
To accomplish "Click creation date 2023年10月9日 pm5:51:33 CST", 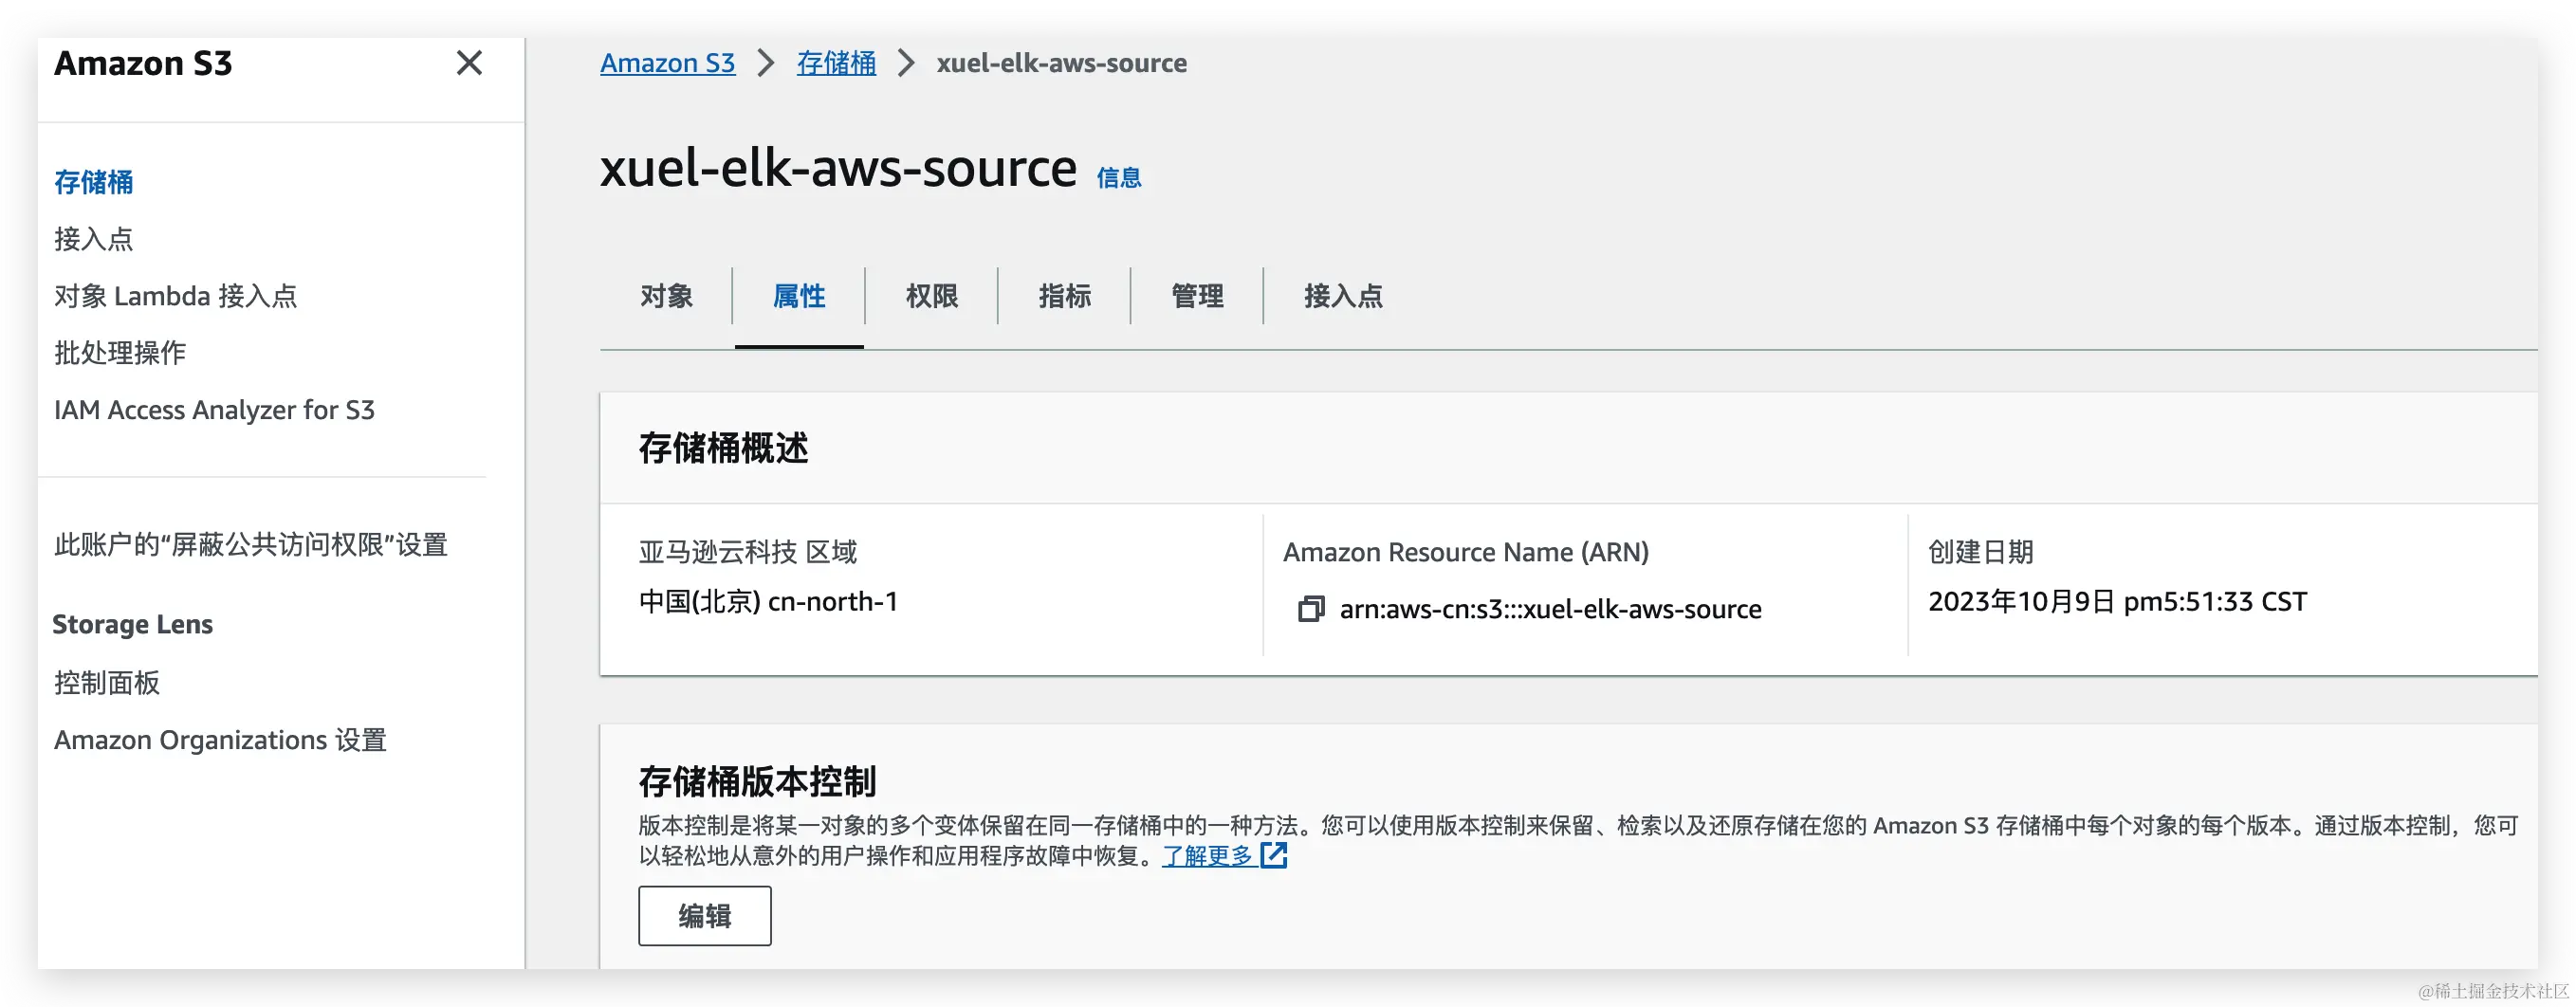I will click(2117, 602).
